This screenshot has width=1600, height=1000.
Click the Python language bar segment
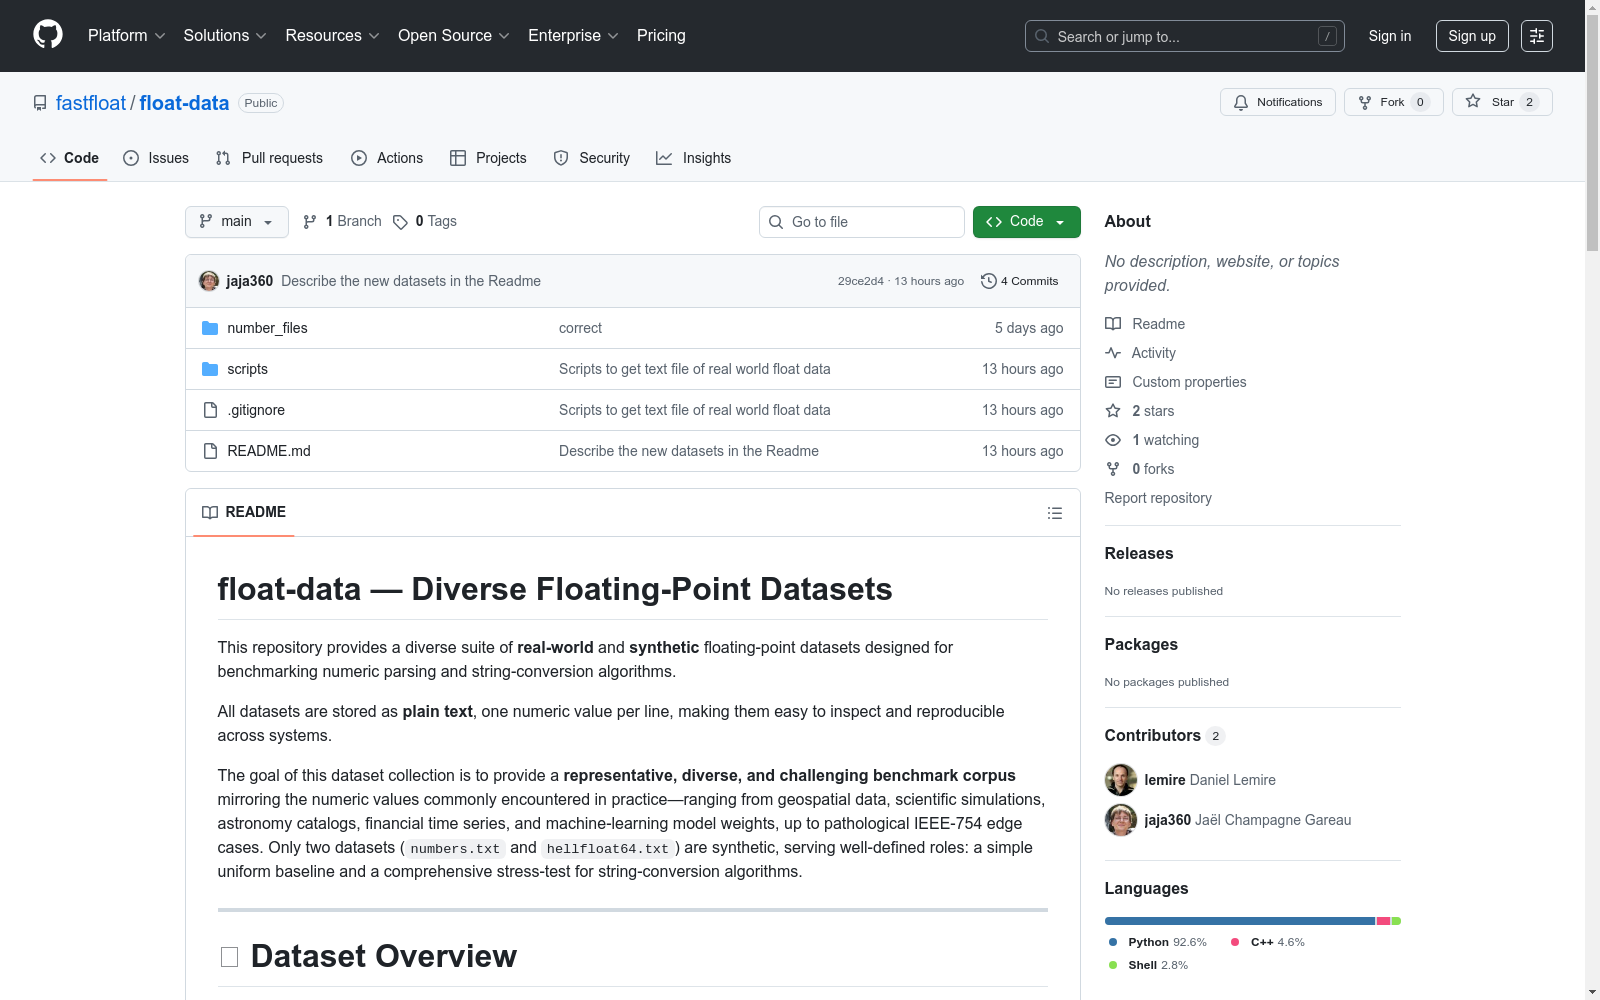pyautogui.click(x=1240, y=921)
